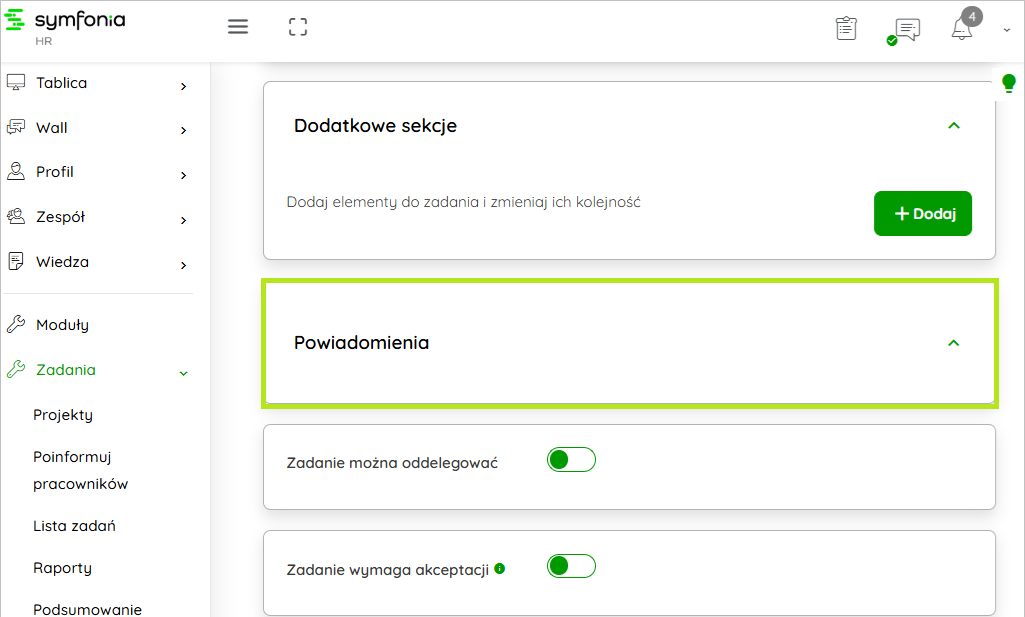Click the info icon beside 'wymaga akceptacji'
1025x617 pixels.
click(500, 569)
